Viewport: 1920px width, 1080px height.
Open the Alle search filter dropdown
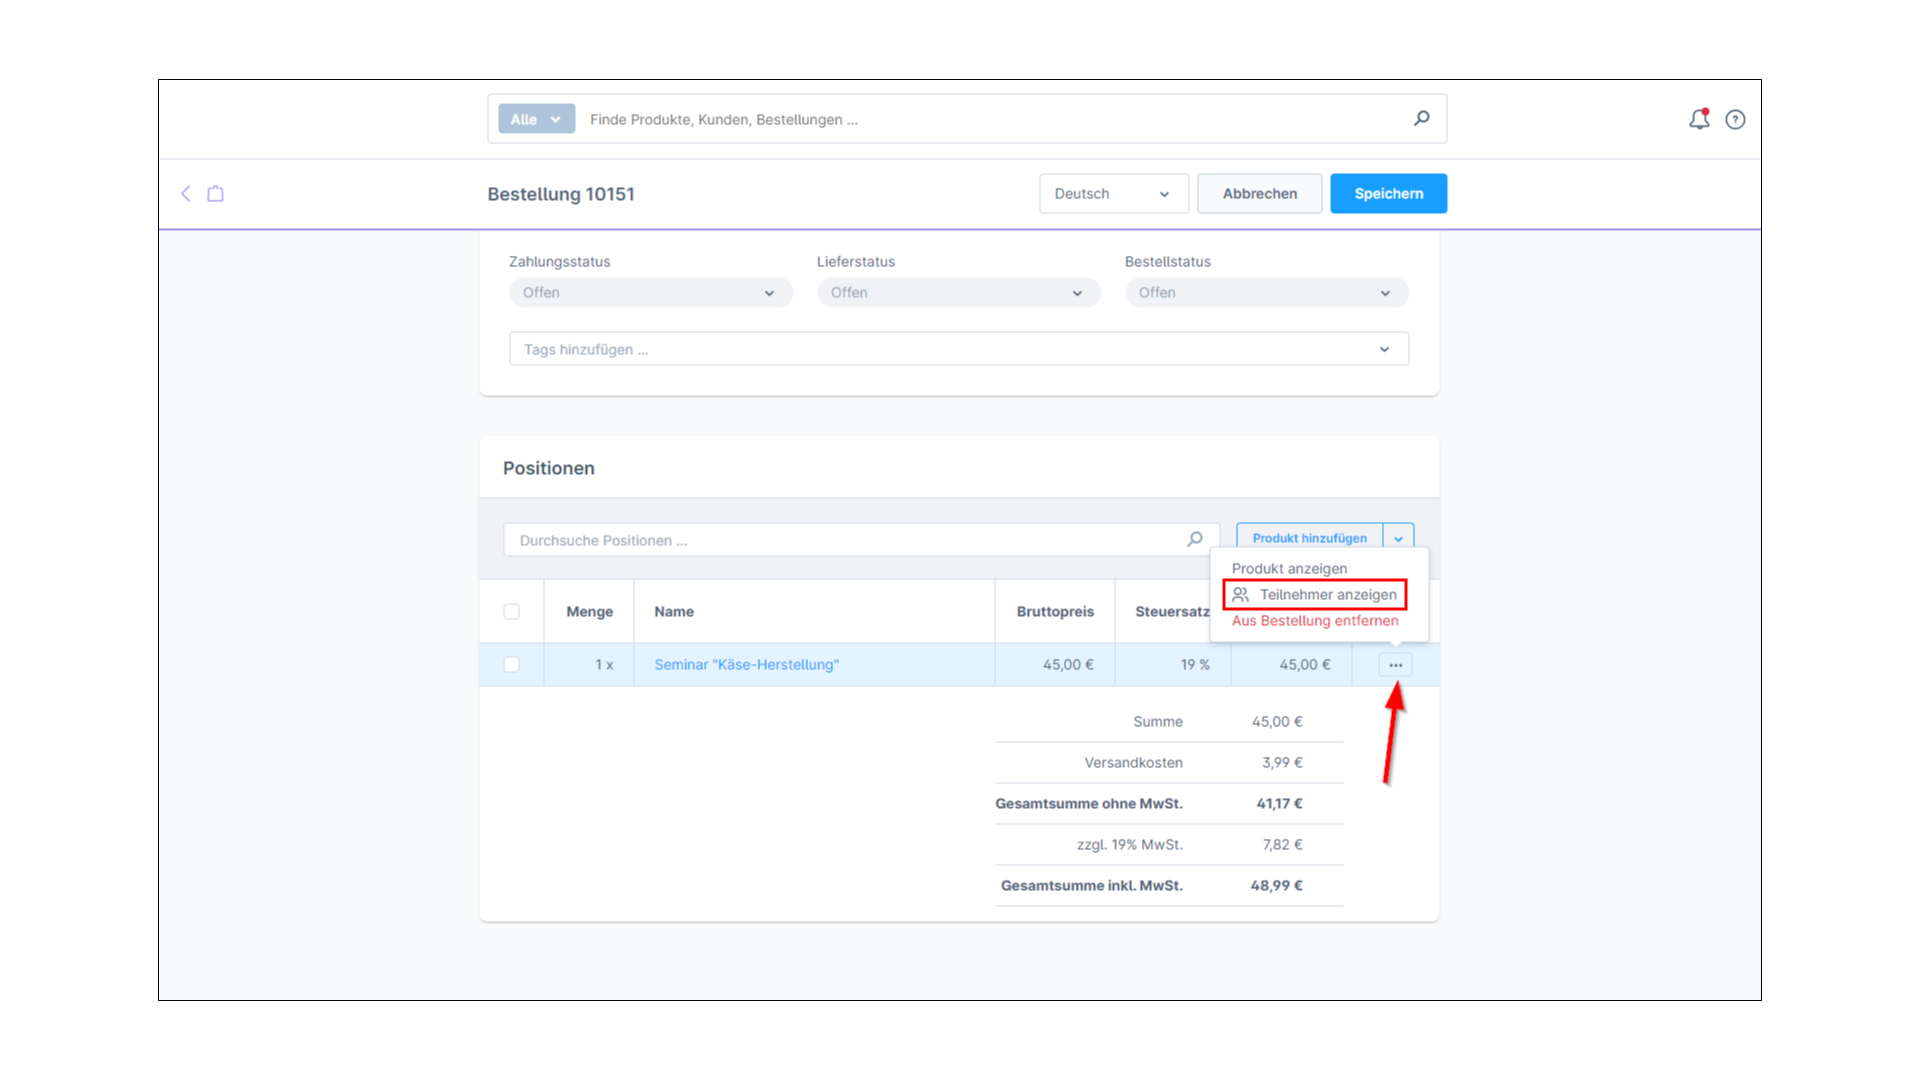(536, 119)
